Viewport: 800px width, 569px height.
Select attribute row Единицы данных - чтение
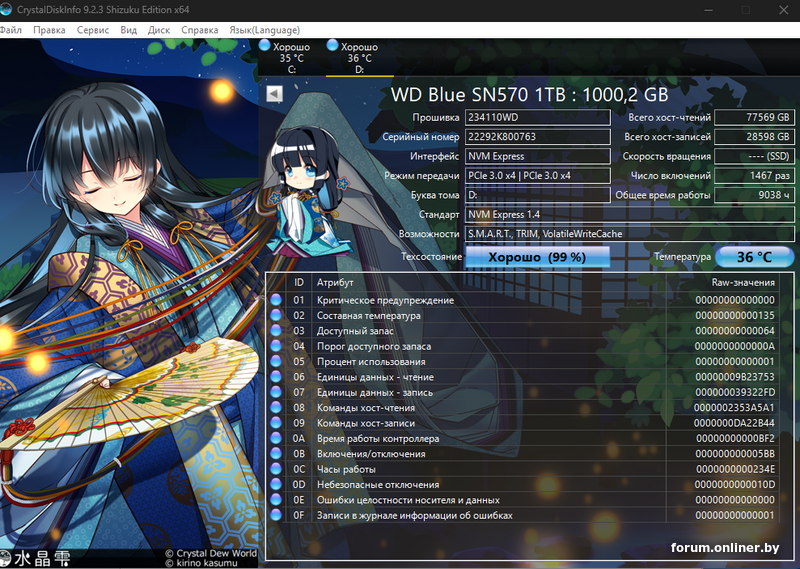523,377
